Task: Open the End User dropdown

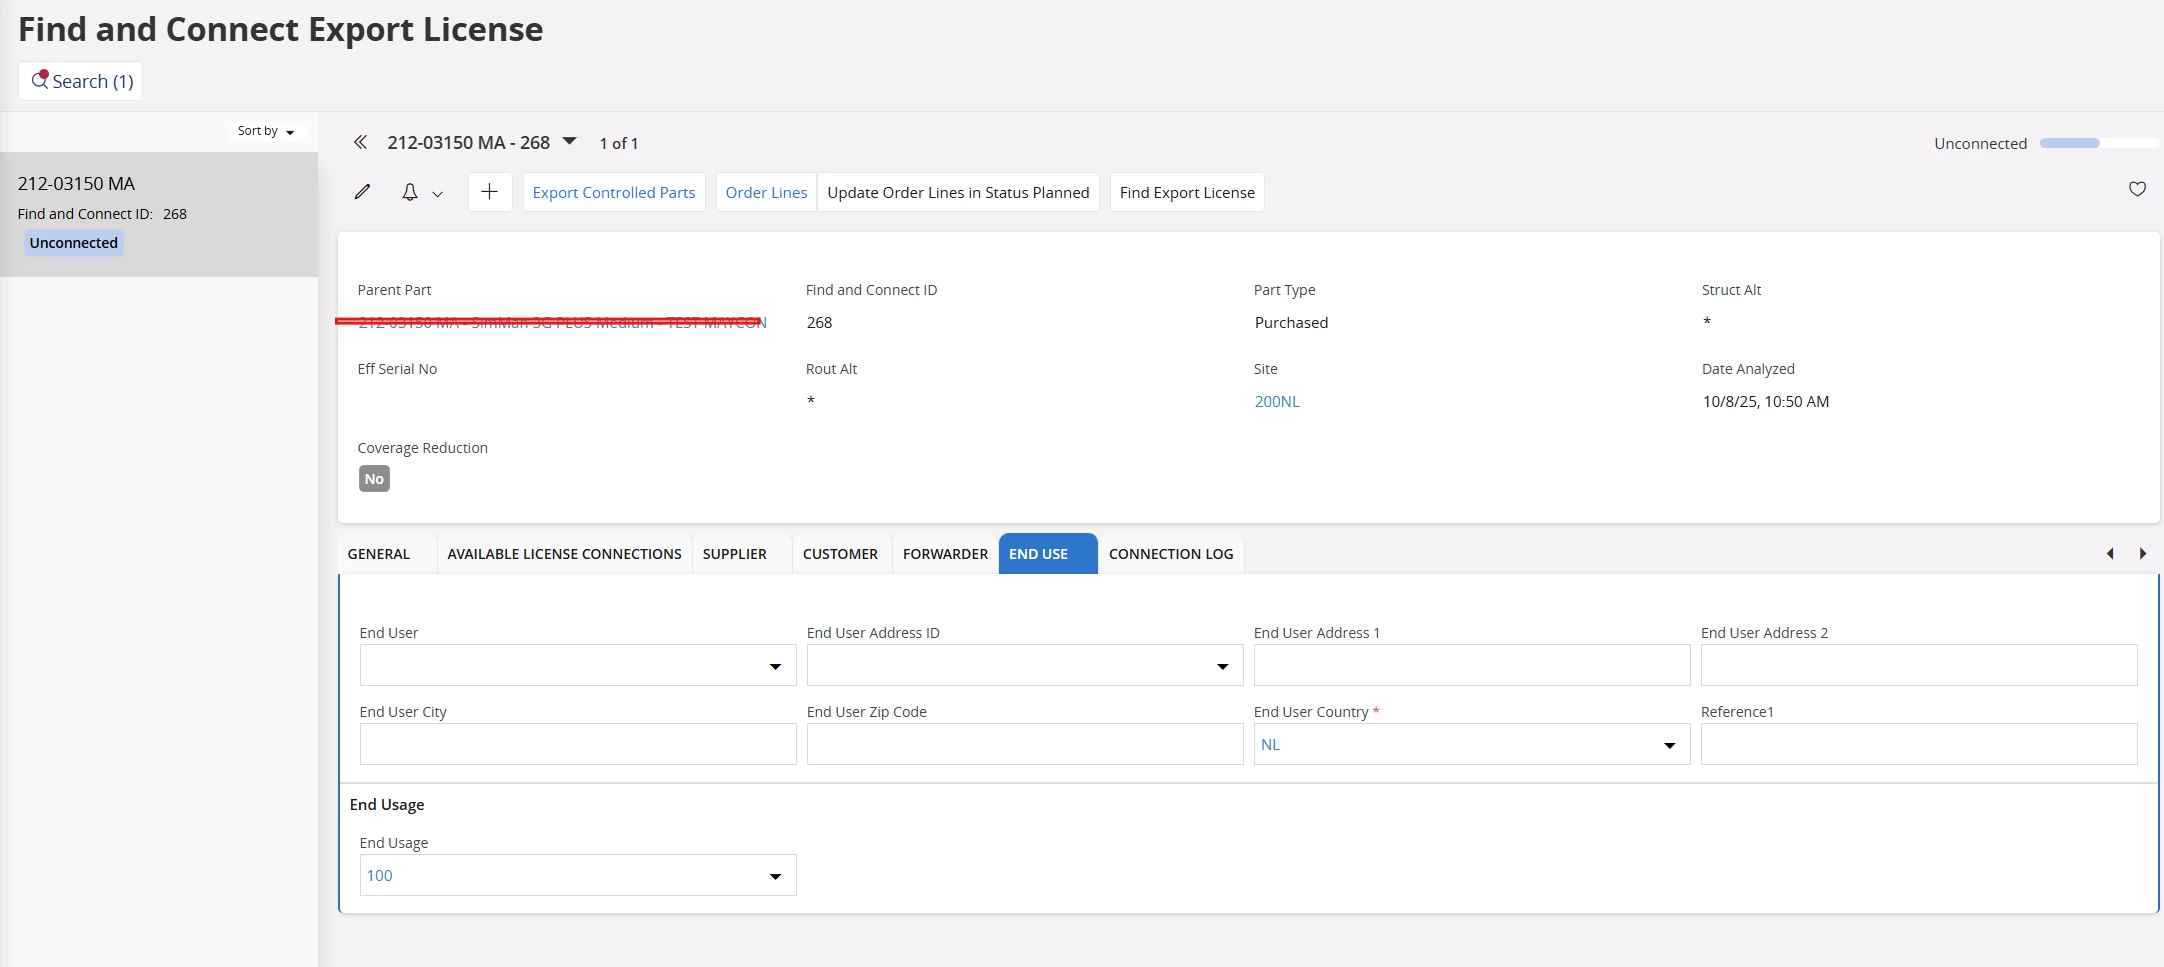Action: (775, 666)
